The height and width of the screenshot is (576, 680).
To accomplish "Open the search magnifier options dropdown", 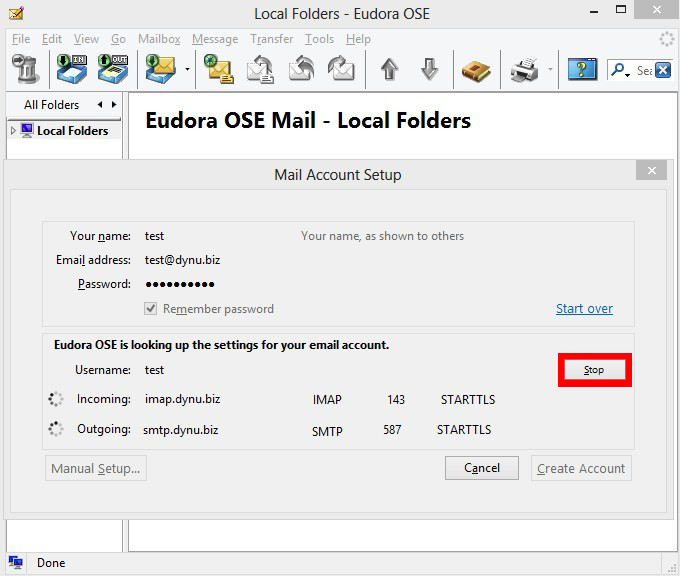I will point(620,70).
